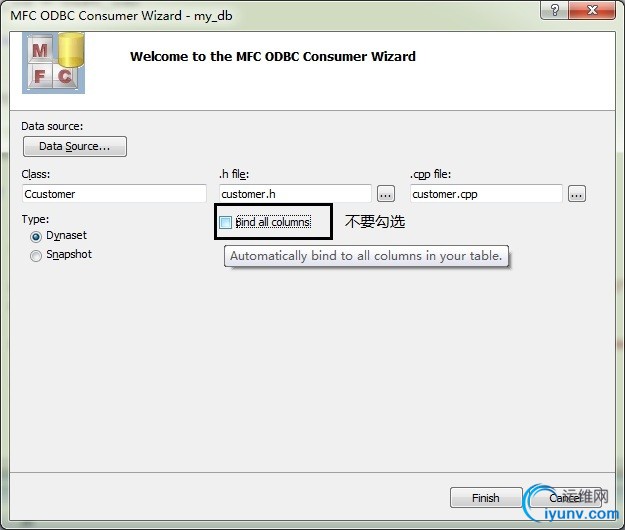
Task: Click the window title MFC ODBC Consumer Wizard - my_db
Action: pos(121,16)
